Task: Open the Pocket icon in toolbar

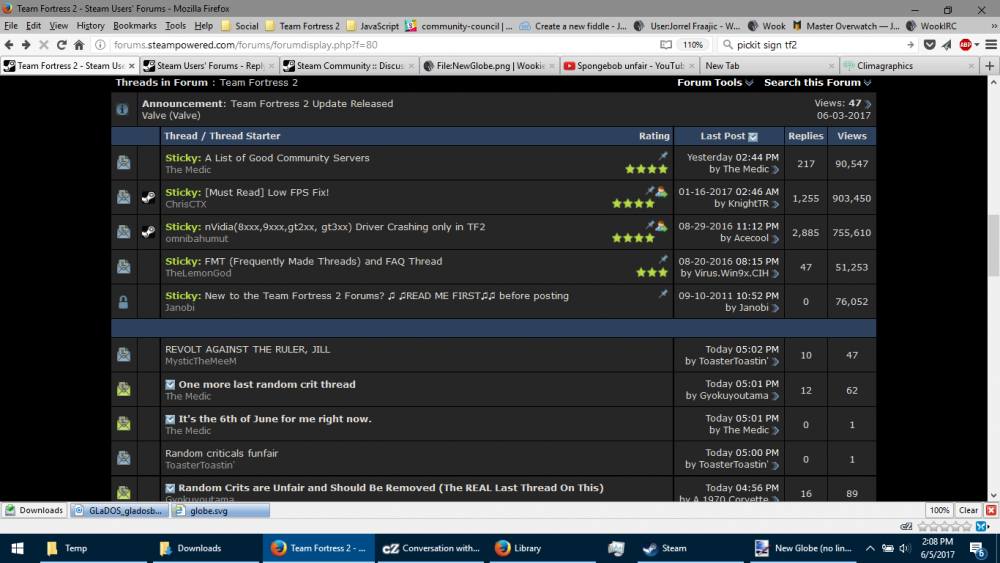Action: point(930,45)
